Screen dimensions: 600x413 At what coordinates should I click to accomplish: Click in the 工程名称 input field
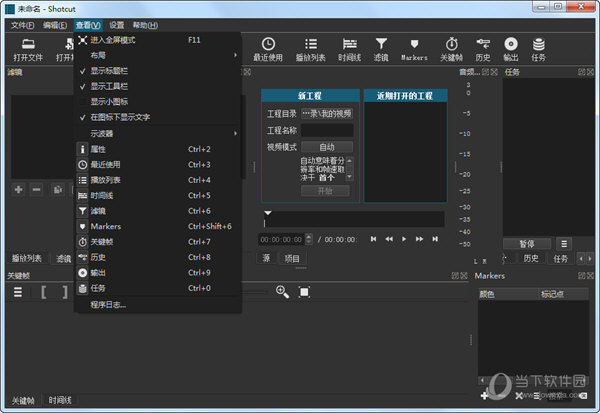(x=327, y=131)
